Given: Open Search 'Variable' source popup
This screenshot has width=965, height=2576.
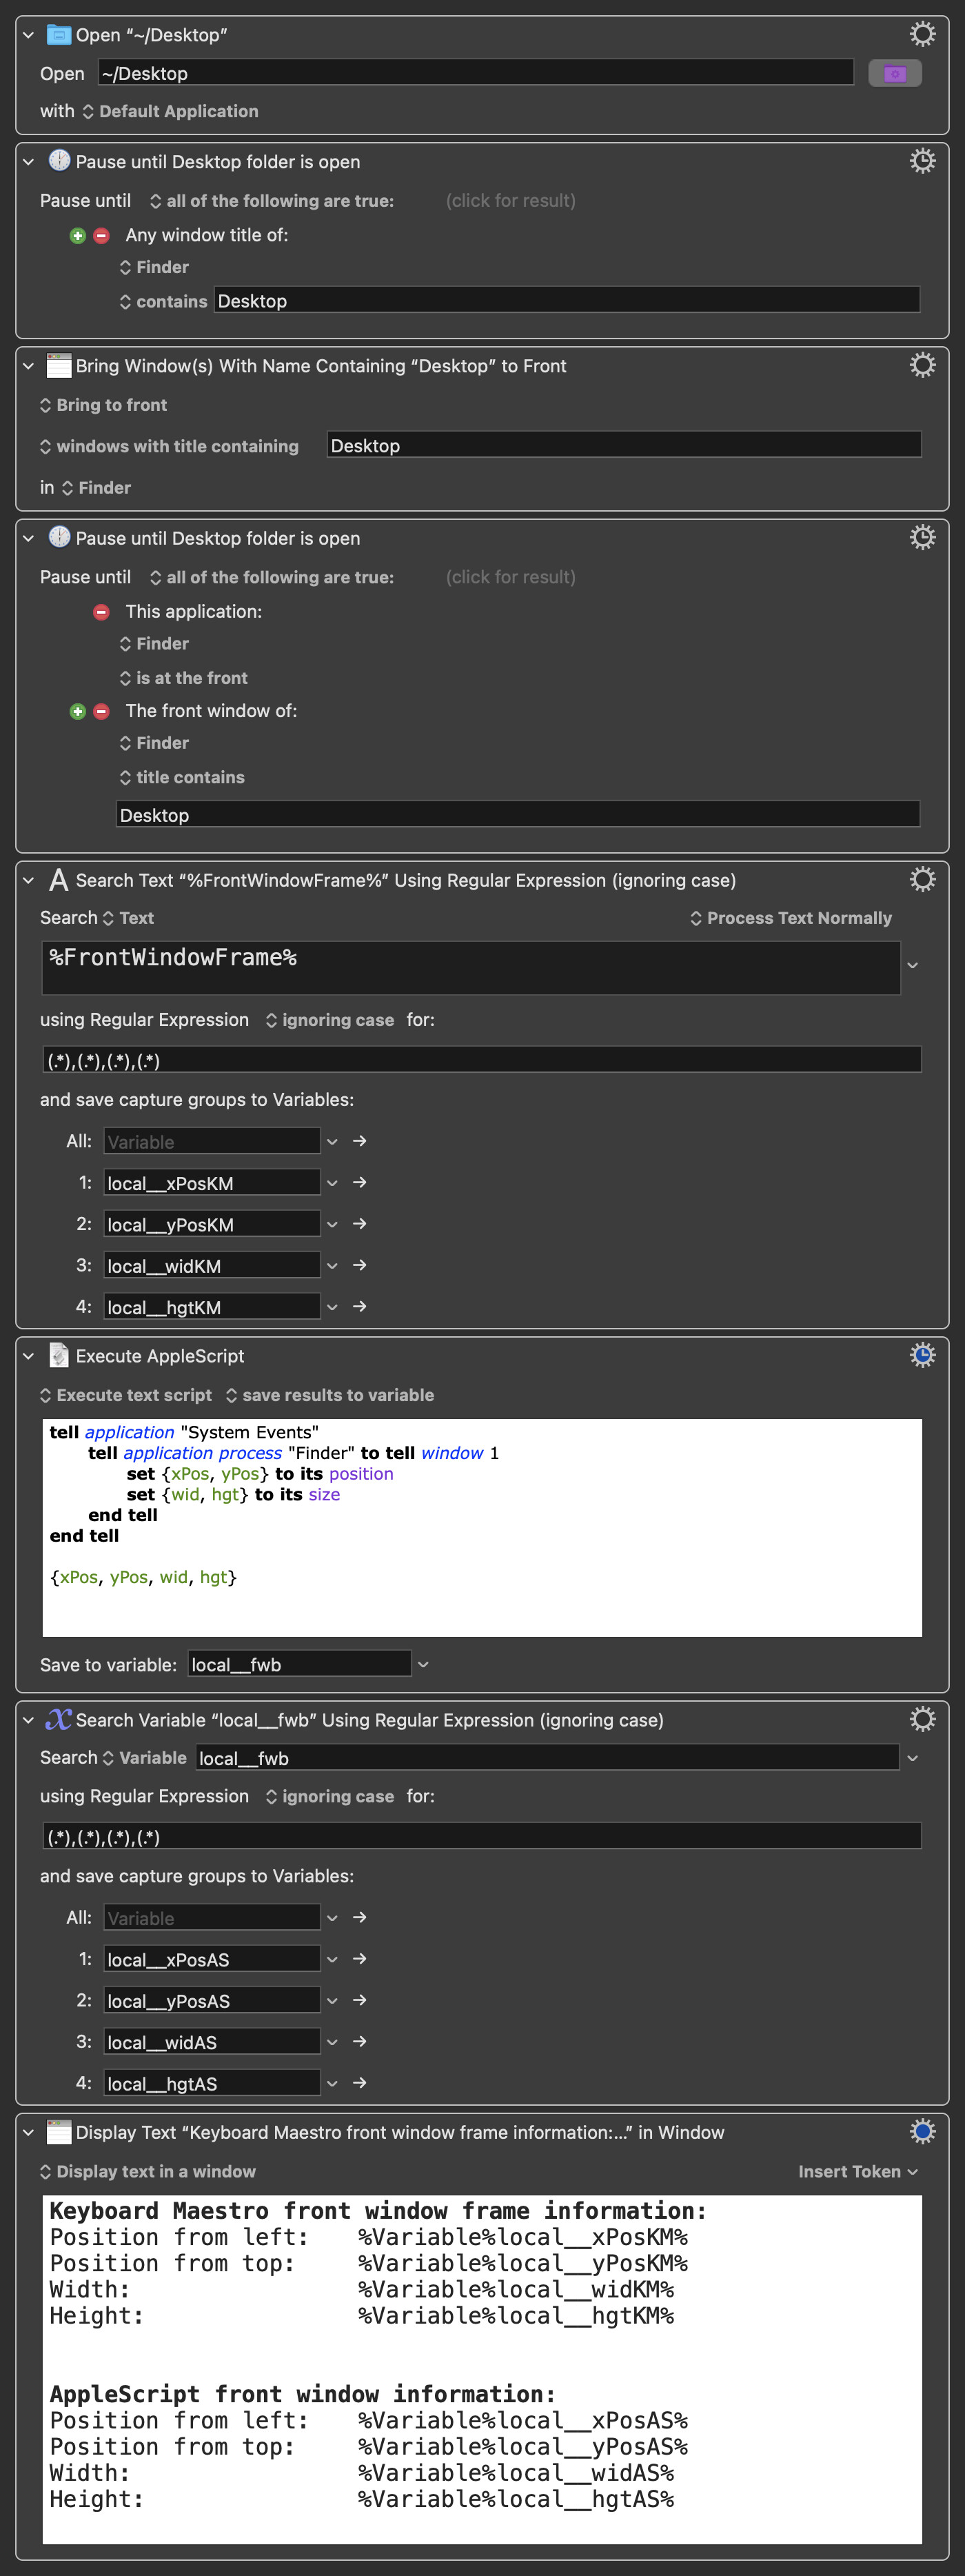Looking at the screenshot, I should (x=144, y=1757).
